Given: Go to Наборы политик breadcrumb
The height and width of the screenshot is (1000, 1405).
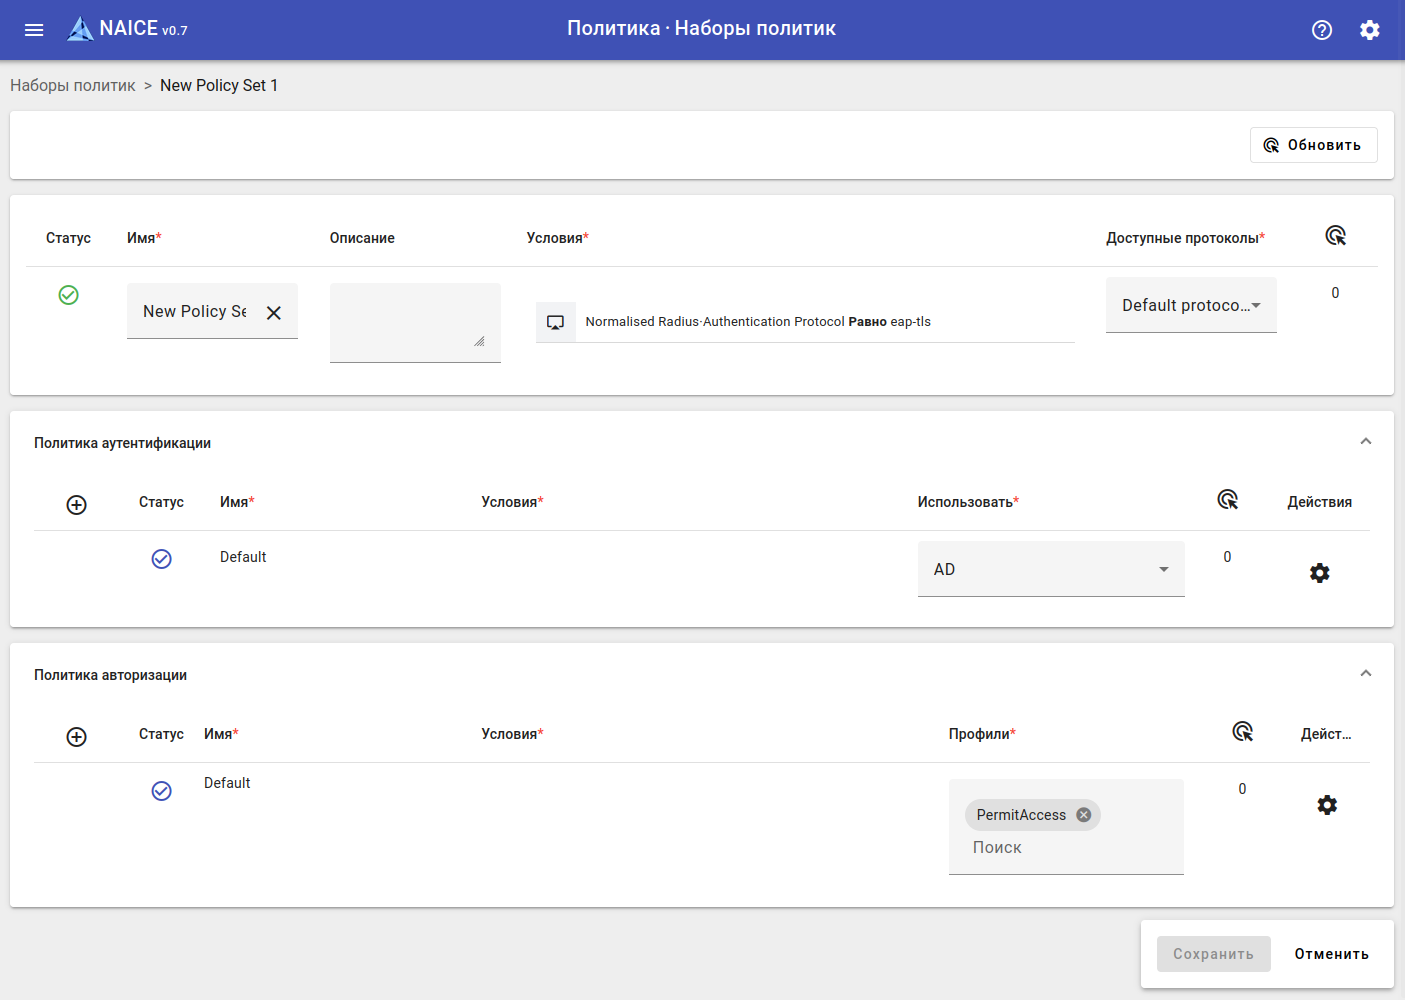Looking at the screenshot, I should (73, 86).
